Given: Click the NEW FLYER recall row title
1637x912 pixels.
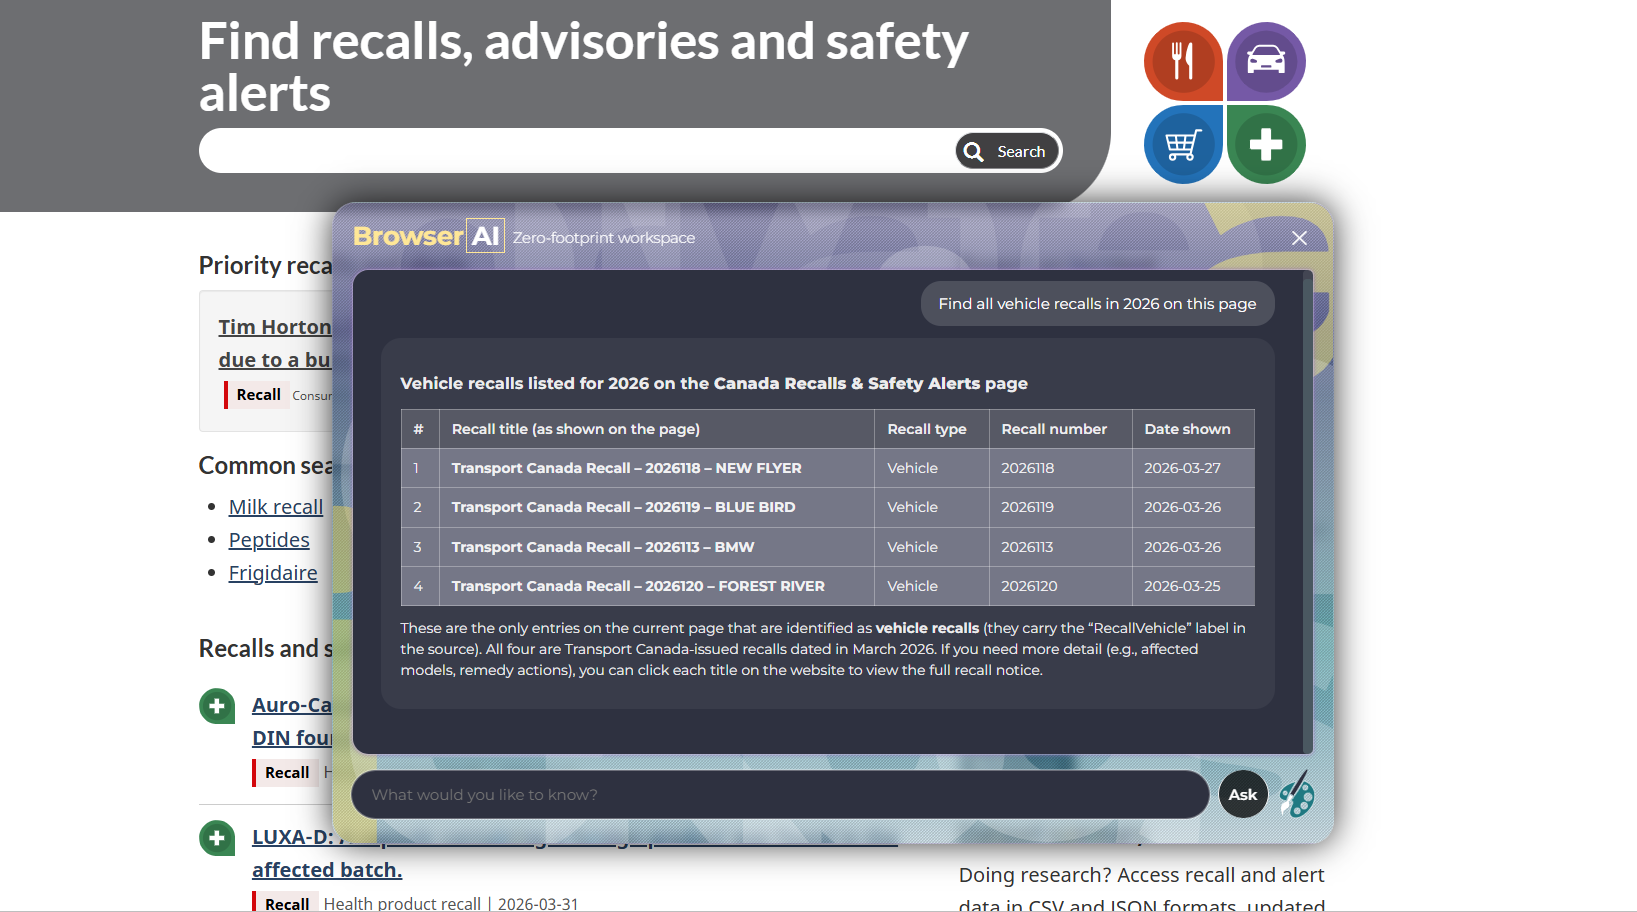Looking at the screenshot, I should (x=626, y=468).
